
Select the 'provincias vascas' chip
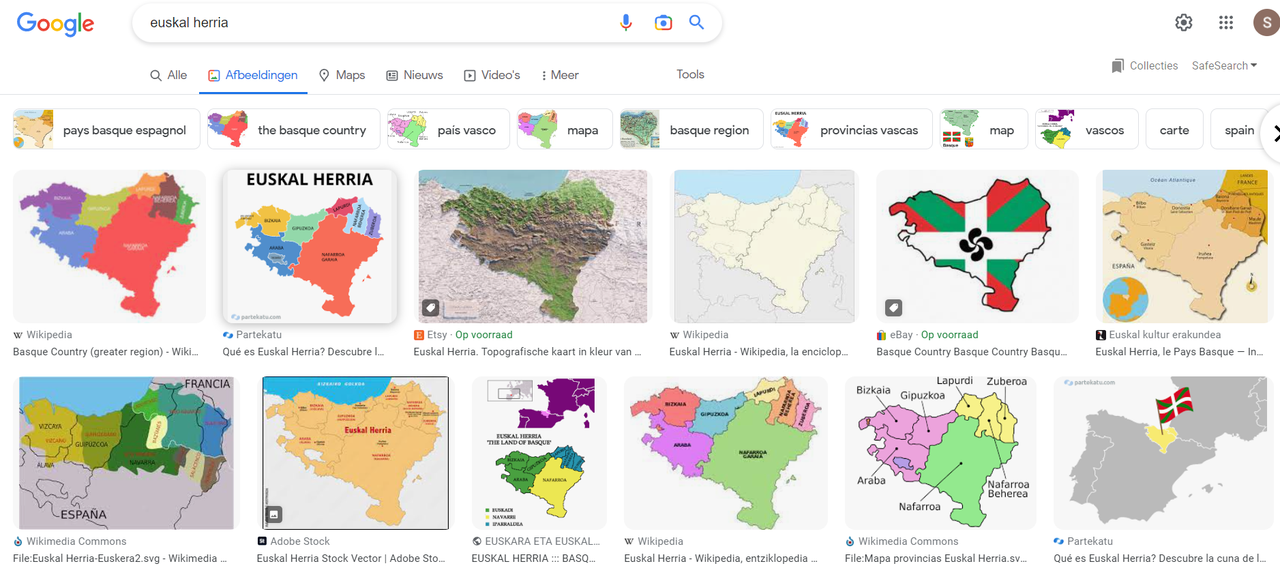click(851, 130)
